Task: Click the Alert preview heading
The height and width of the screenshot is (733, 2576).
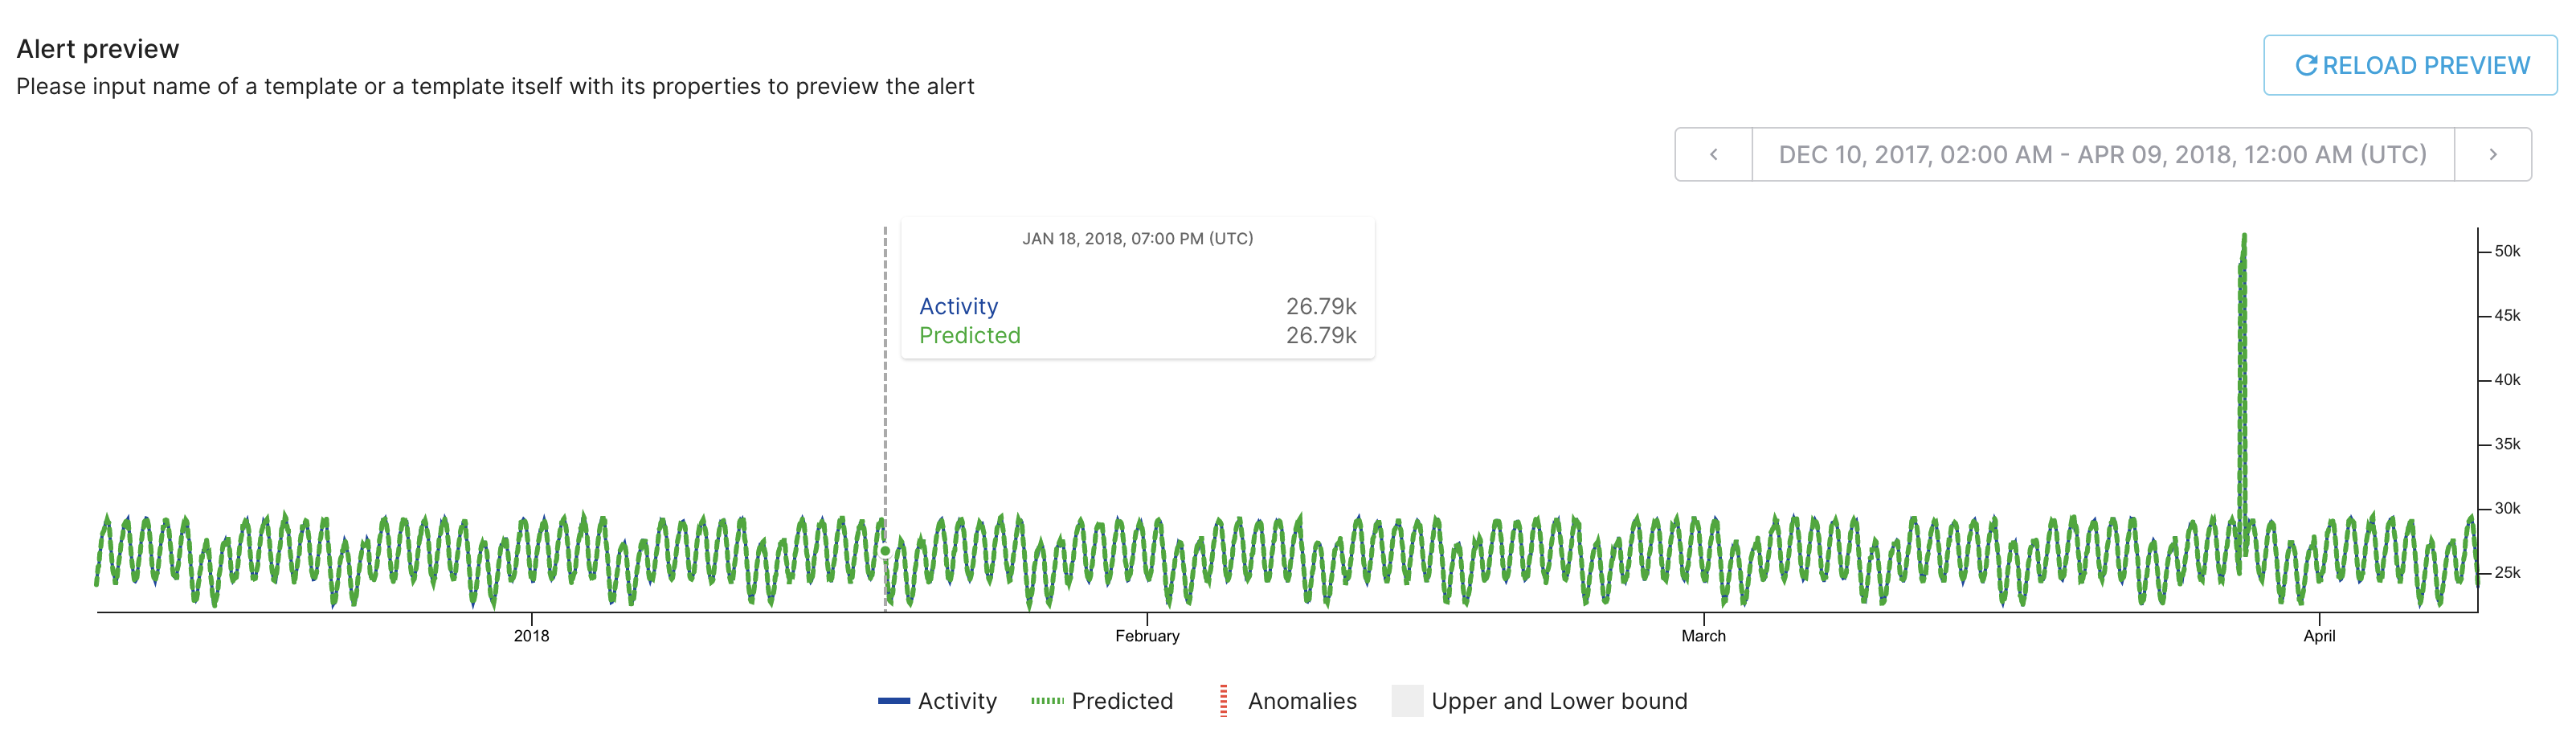Action: point(97,49)
